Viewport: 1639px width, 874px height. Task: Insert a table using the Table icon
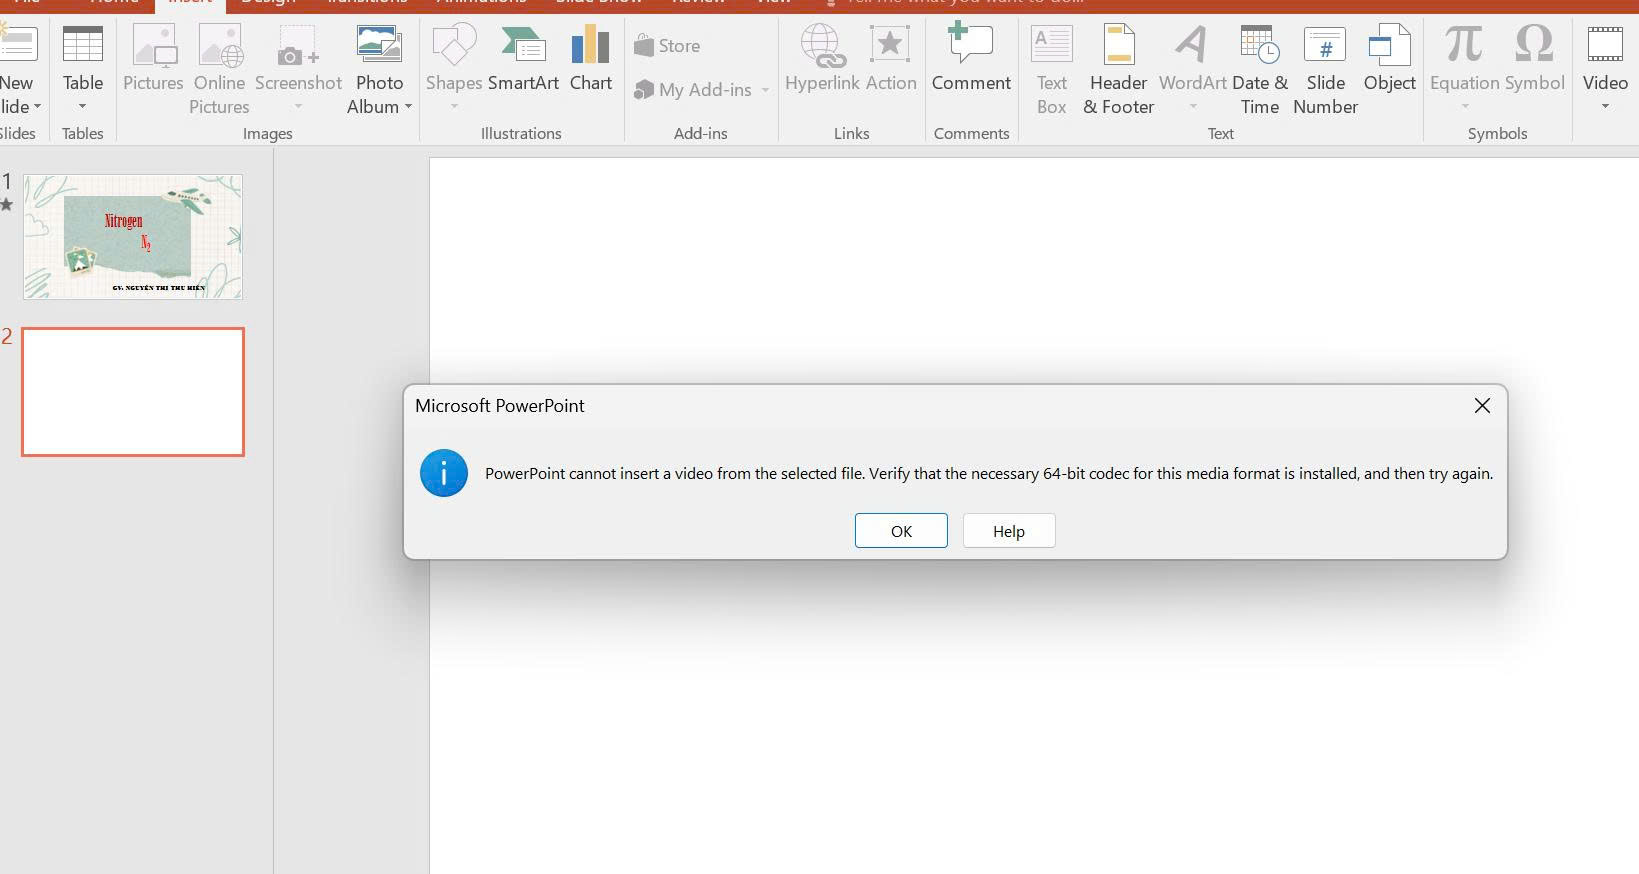pyautogui.click(x=83, y=46)
